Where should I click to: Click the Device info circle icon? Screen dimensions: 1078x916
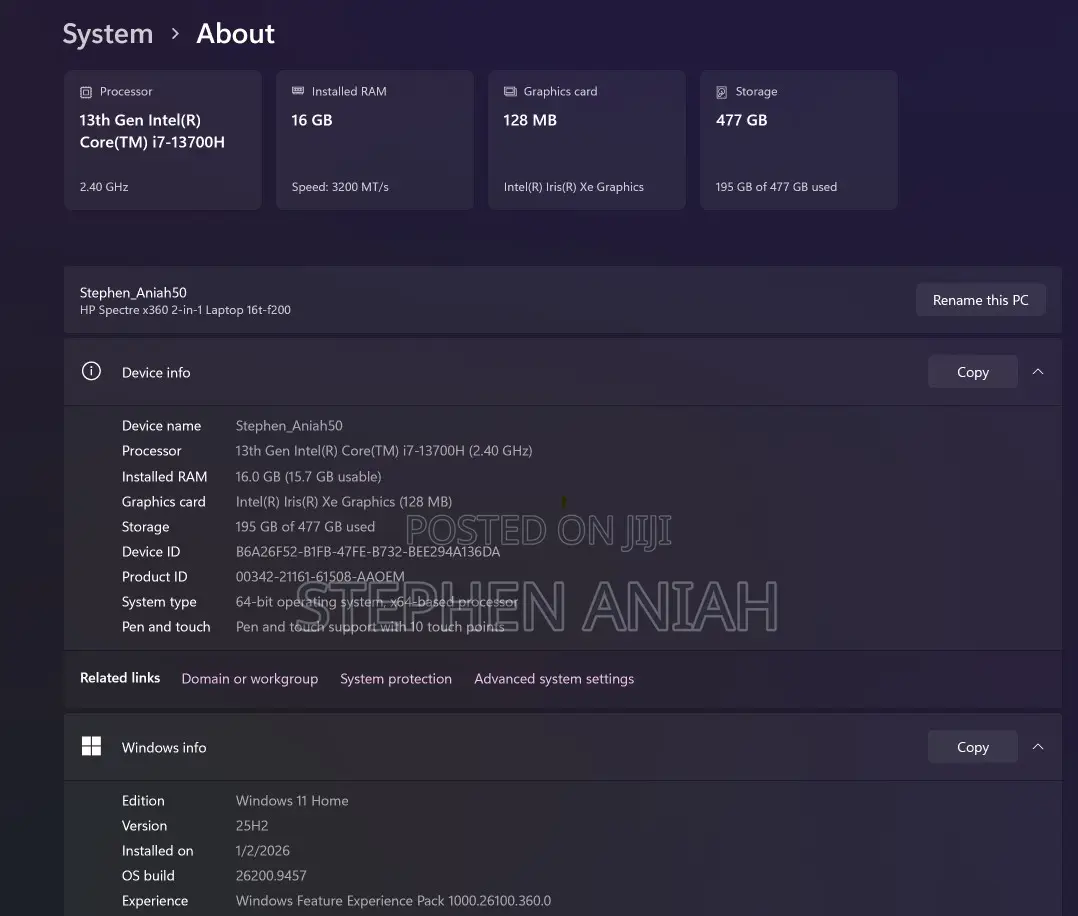[x=91, y=371]
